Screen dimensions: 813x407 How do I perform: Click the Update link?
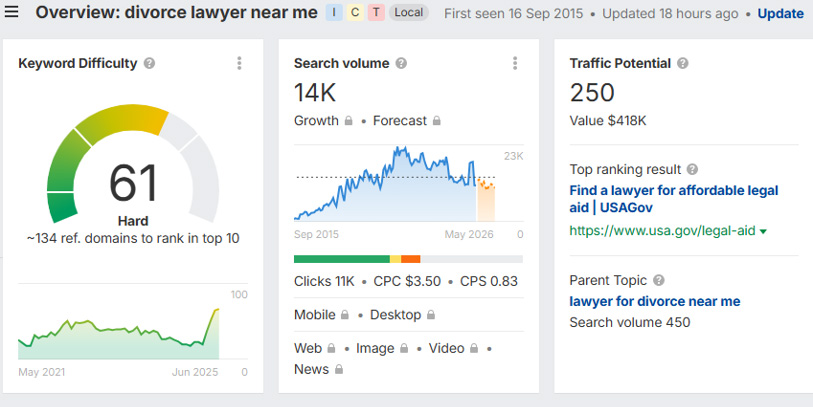[x=780, y=13]
